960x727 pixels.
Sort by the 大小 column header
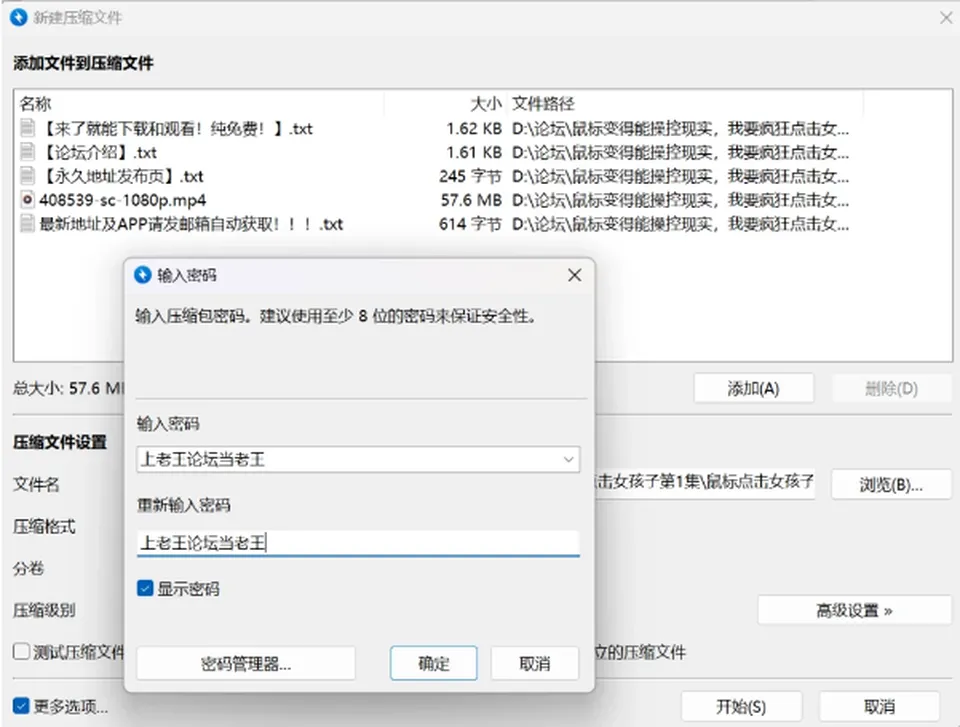(x=486, y=104)
